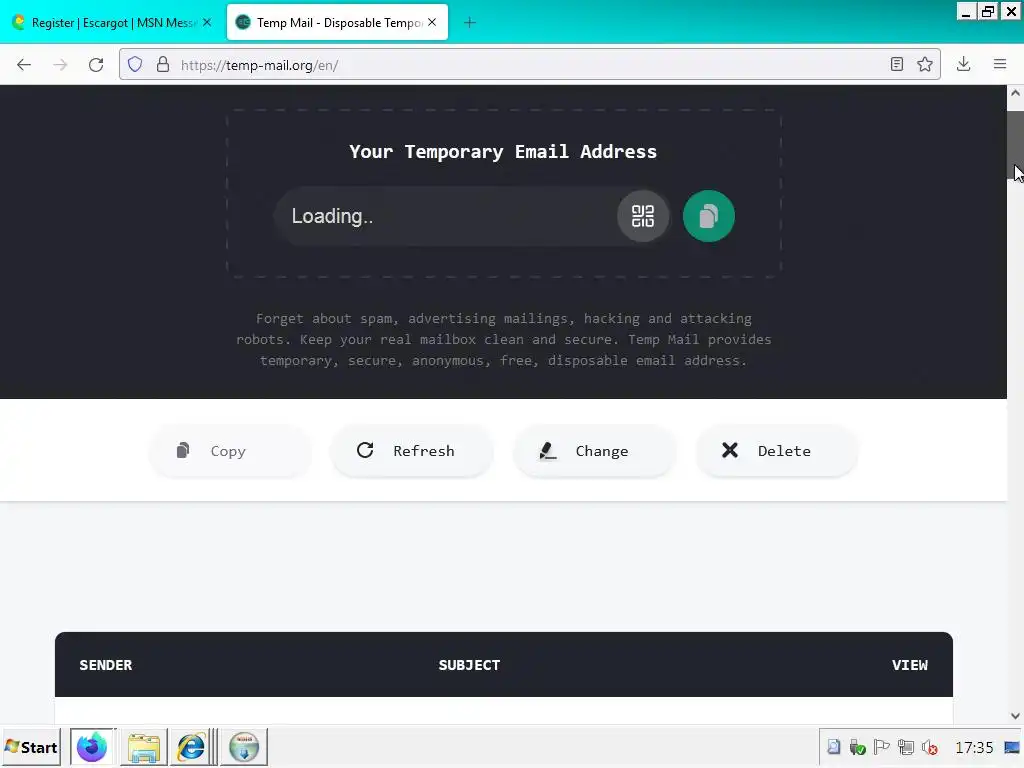Click the Refresh button
Image resolution: width=1024 pixels, height=768 pixels.
point(411,451)
